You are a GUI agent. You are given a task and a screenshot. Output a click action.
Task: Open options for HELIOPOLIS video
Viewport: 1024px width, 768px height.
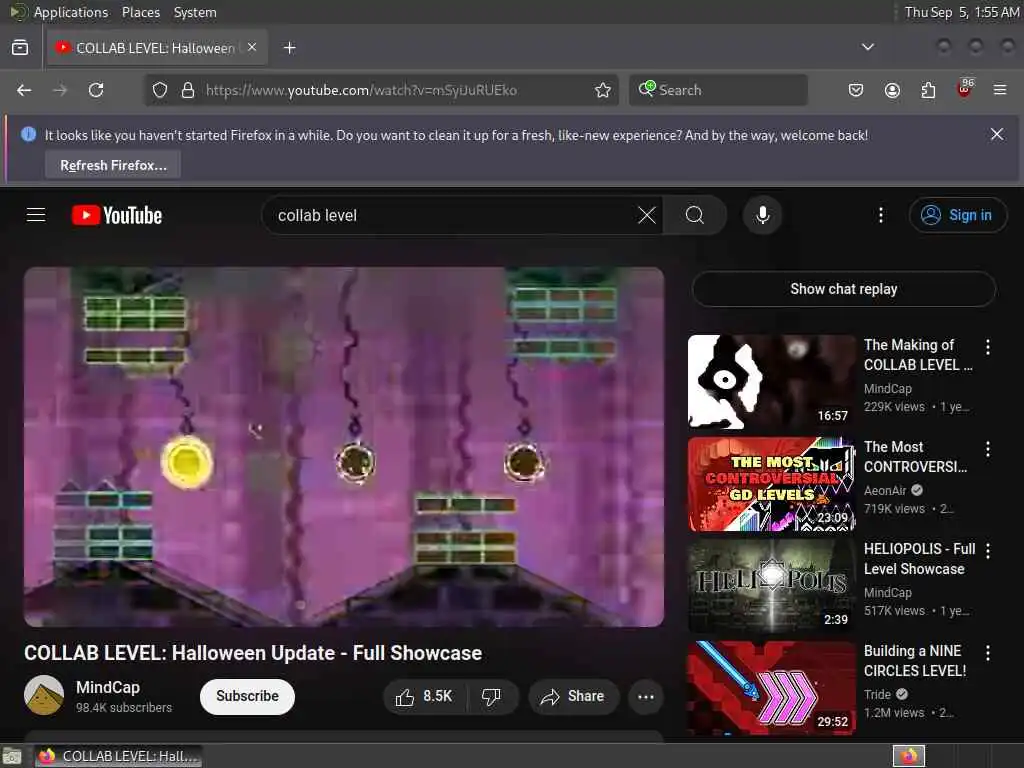987,551
